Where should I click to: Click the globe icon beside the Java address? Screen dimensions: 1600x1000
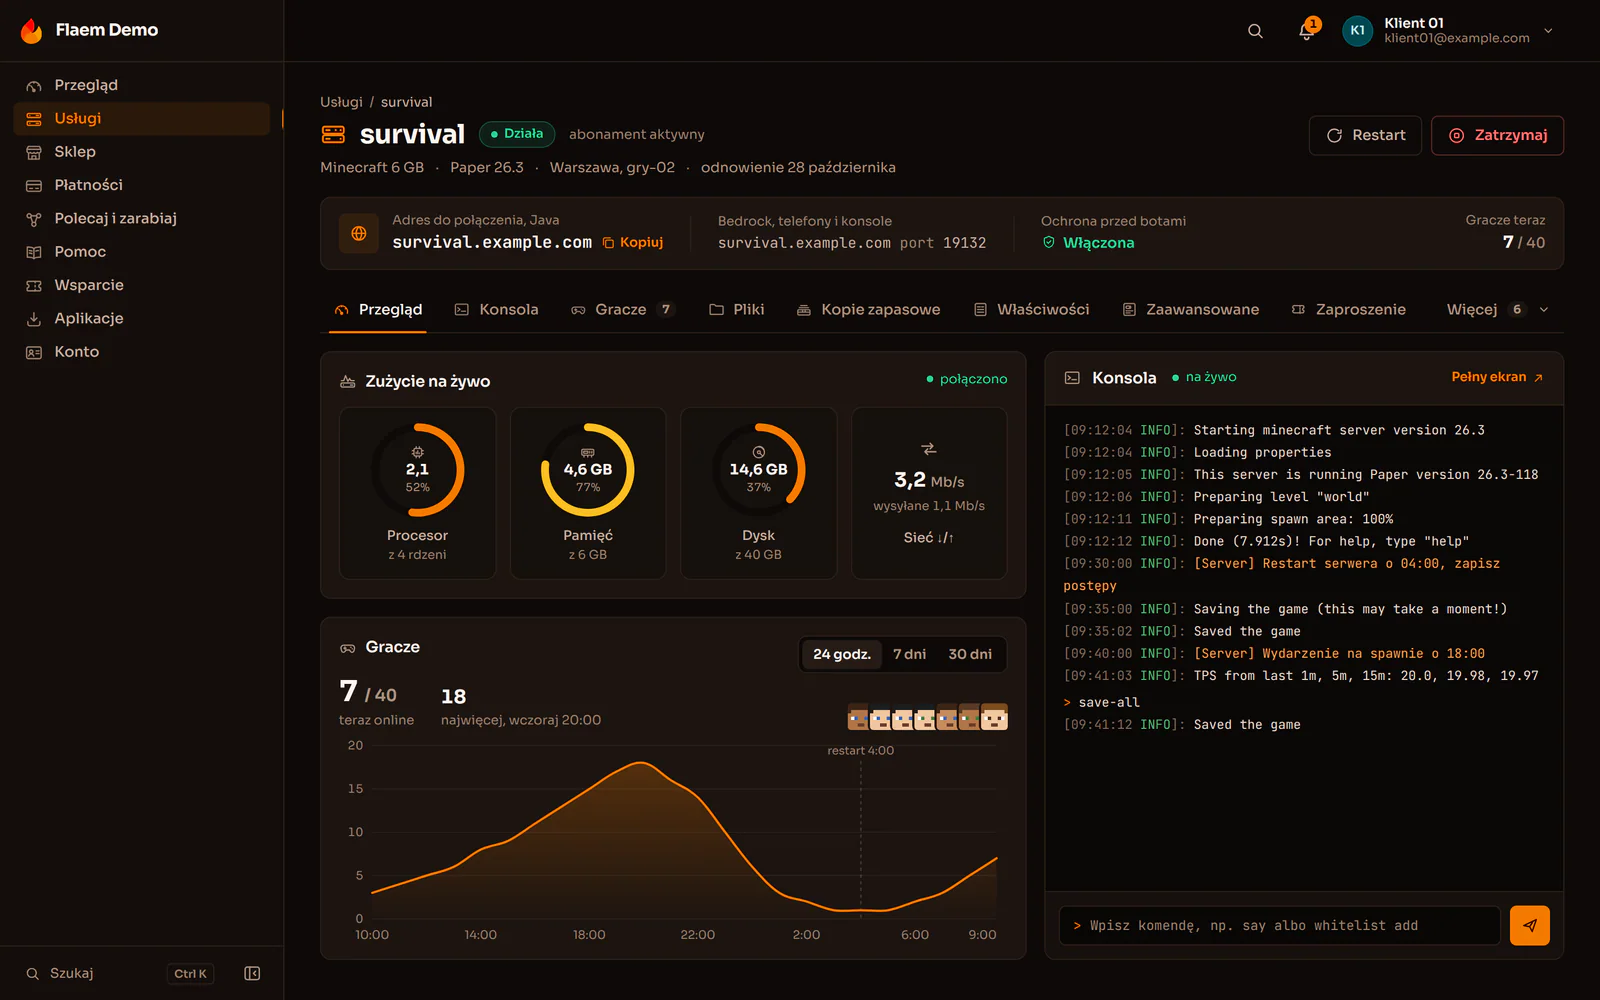click(x=359, y=233)
